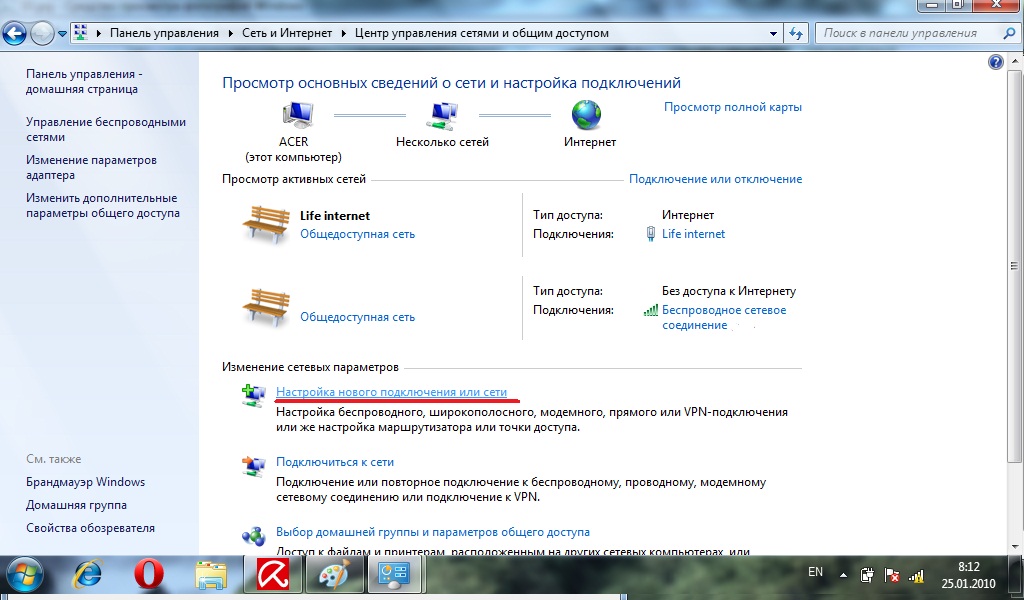The width and height of the screenshot is (1024, 600).
Task: Open 'Подключиться к сети' link
Action: (x=334, y=462)
